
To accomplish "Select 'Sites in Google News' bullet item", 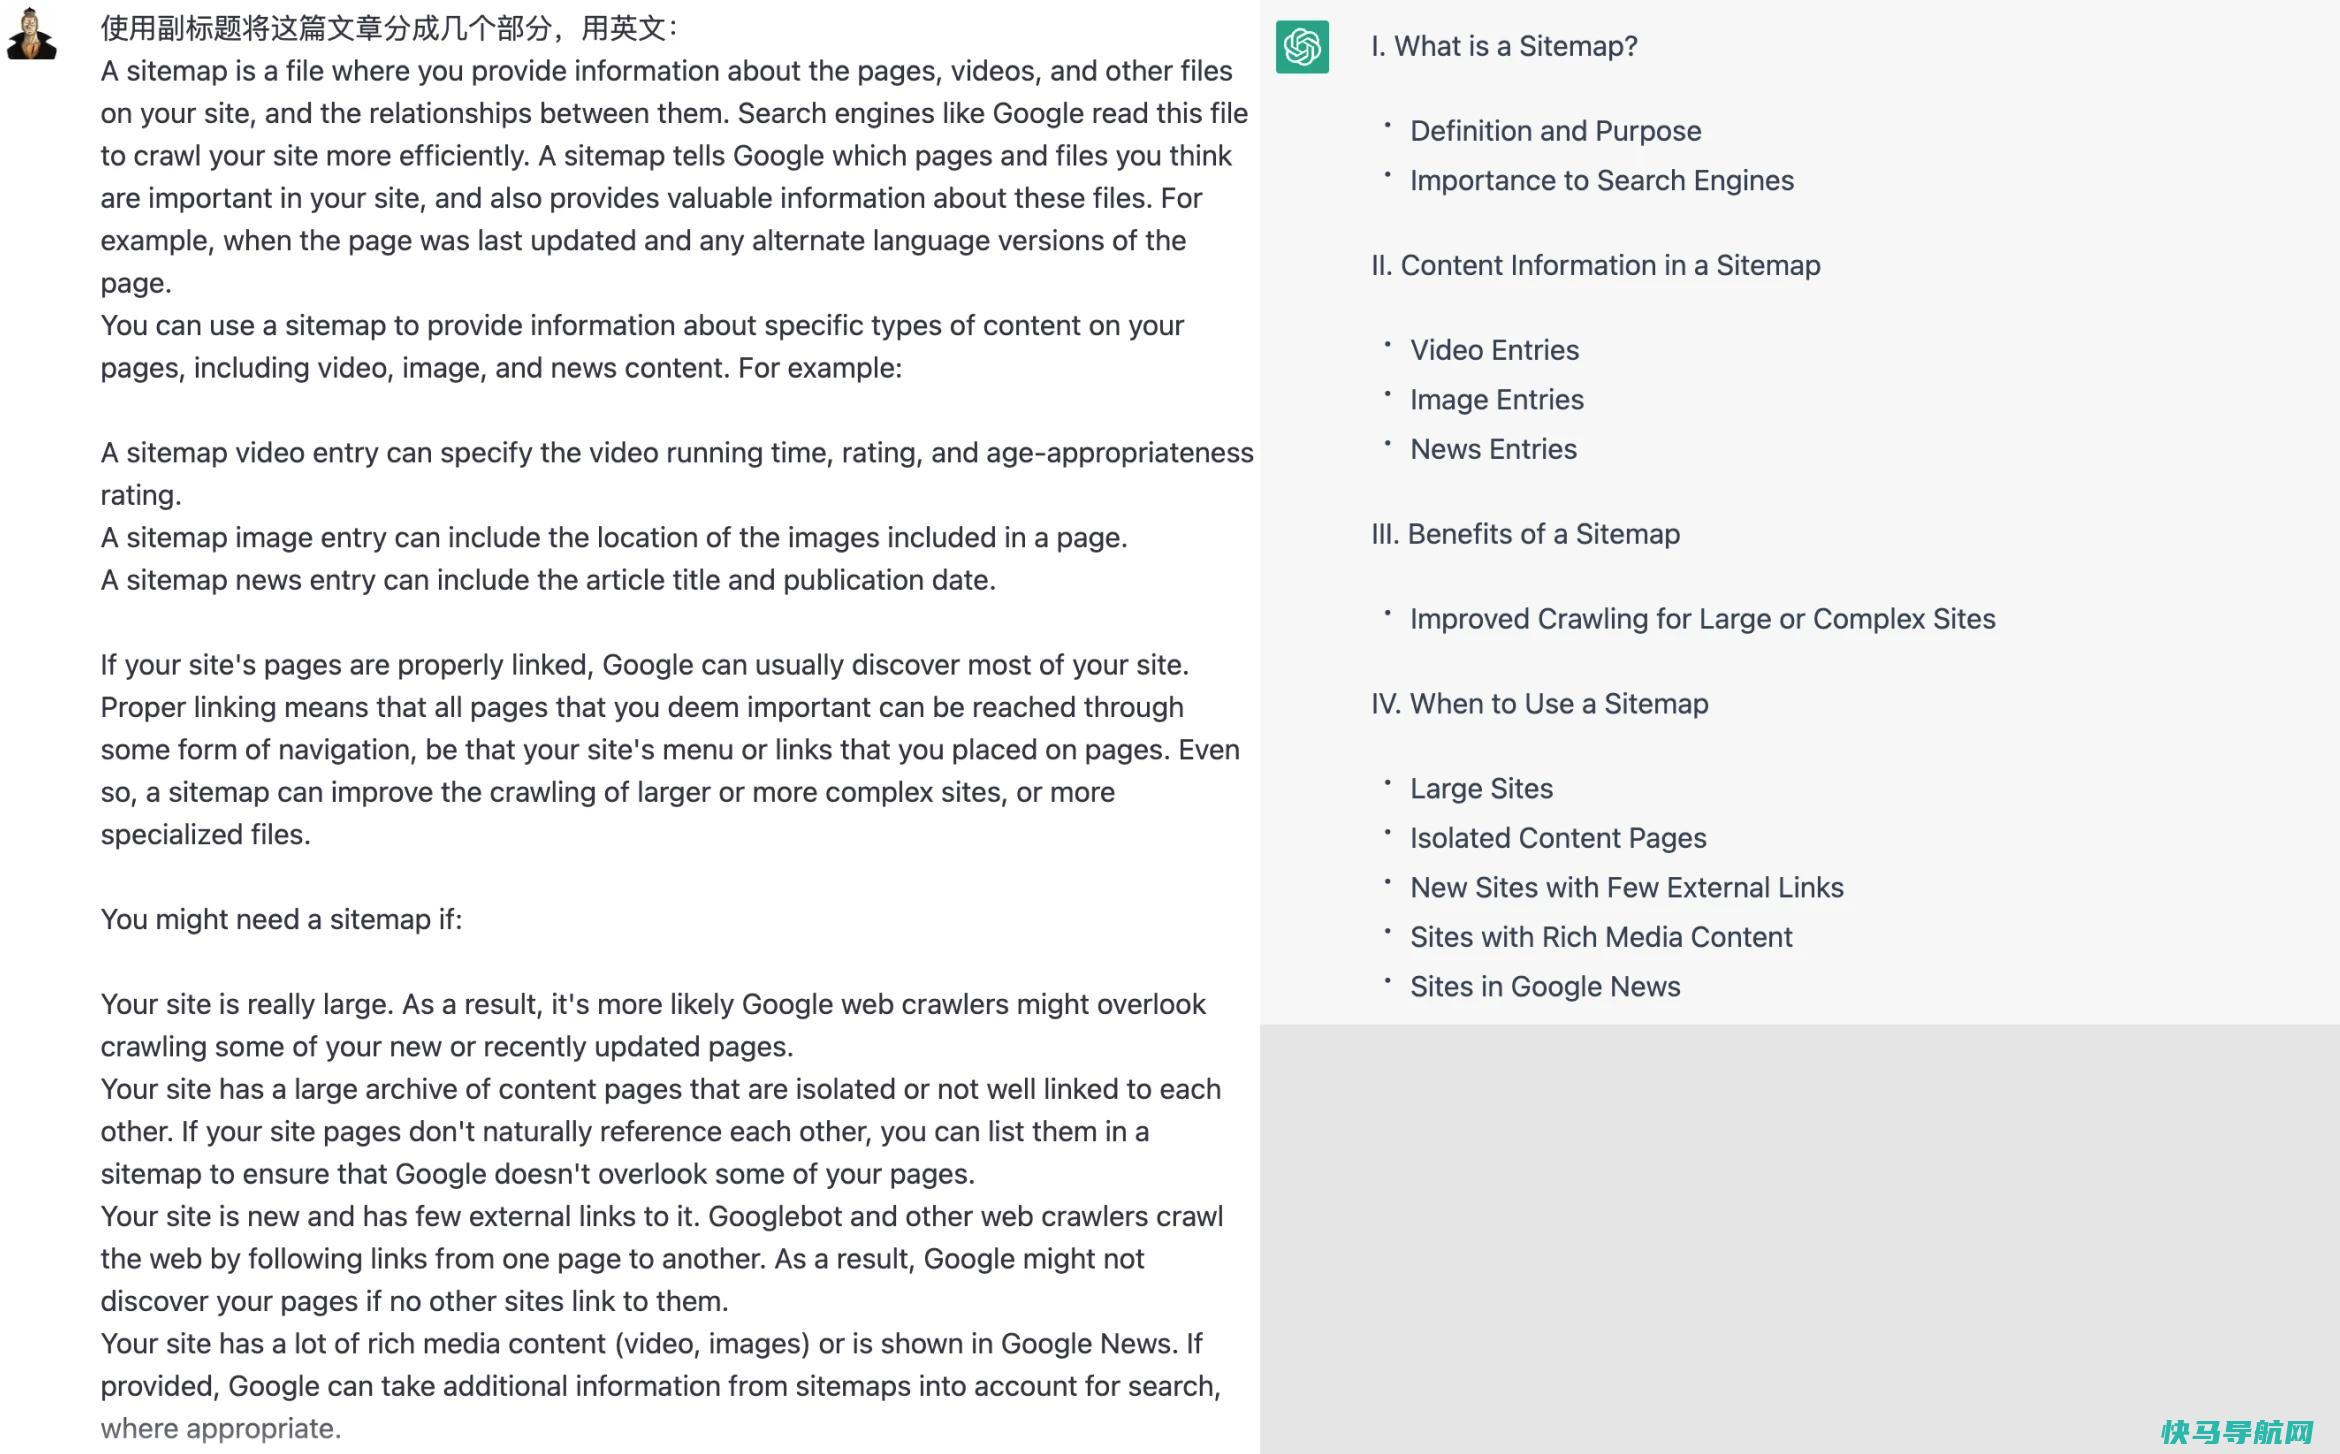I will coord(1544,985).
